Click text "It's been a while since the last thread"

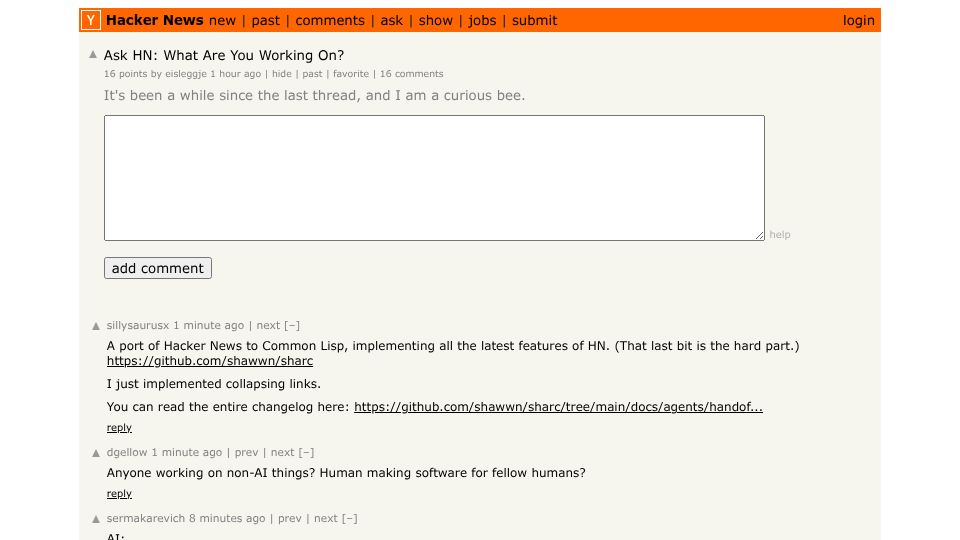point(232,96)
